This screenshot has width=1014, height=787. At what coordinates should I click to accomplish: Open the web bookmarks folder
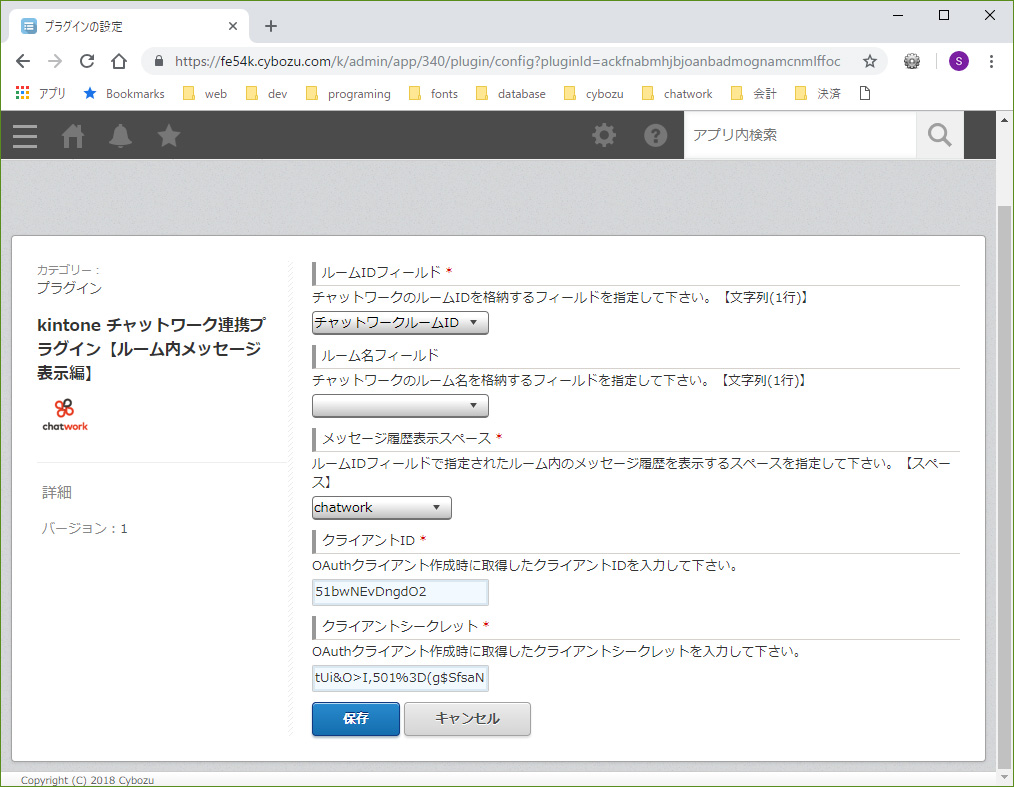(205, 93)
